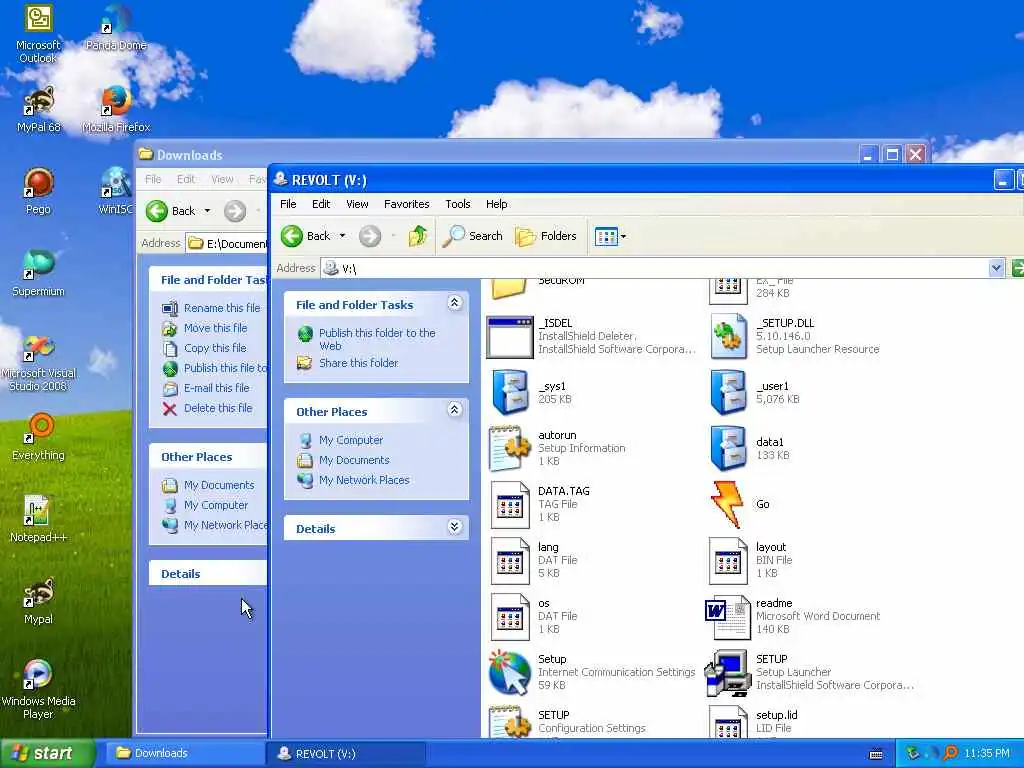Click the Go button beside address bar
Image resolution: width=1024 pixels, height=768 pixels.
pyautogui.click(x=1017, y=268)
